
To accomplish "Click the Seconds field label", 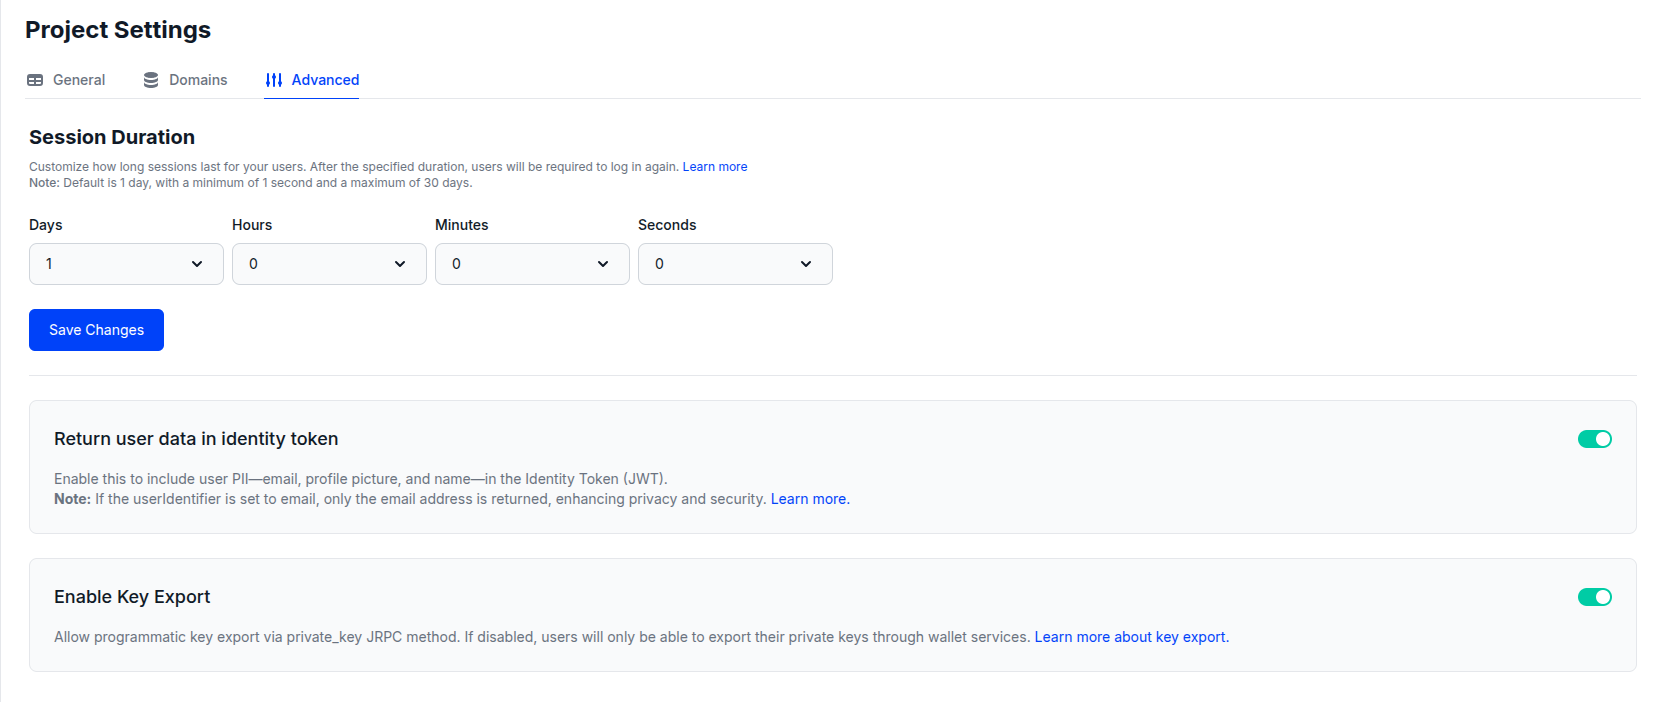I will pos(667,225).
